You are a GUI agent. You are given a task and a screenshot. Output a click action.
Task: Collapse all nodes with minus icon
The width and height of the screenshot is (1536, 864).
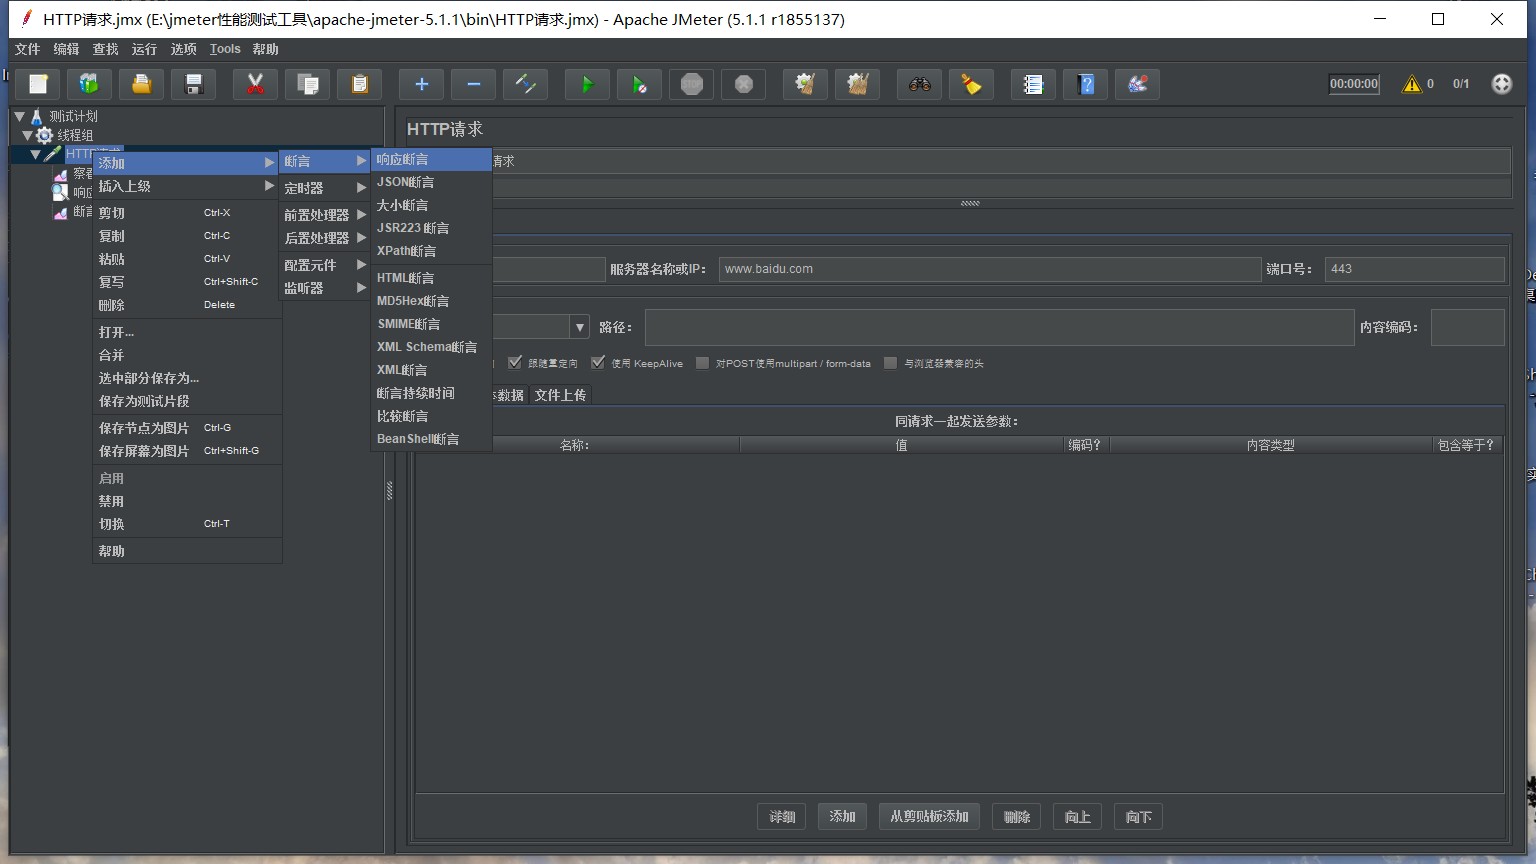click(x=473, y=85)
